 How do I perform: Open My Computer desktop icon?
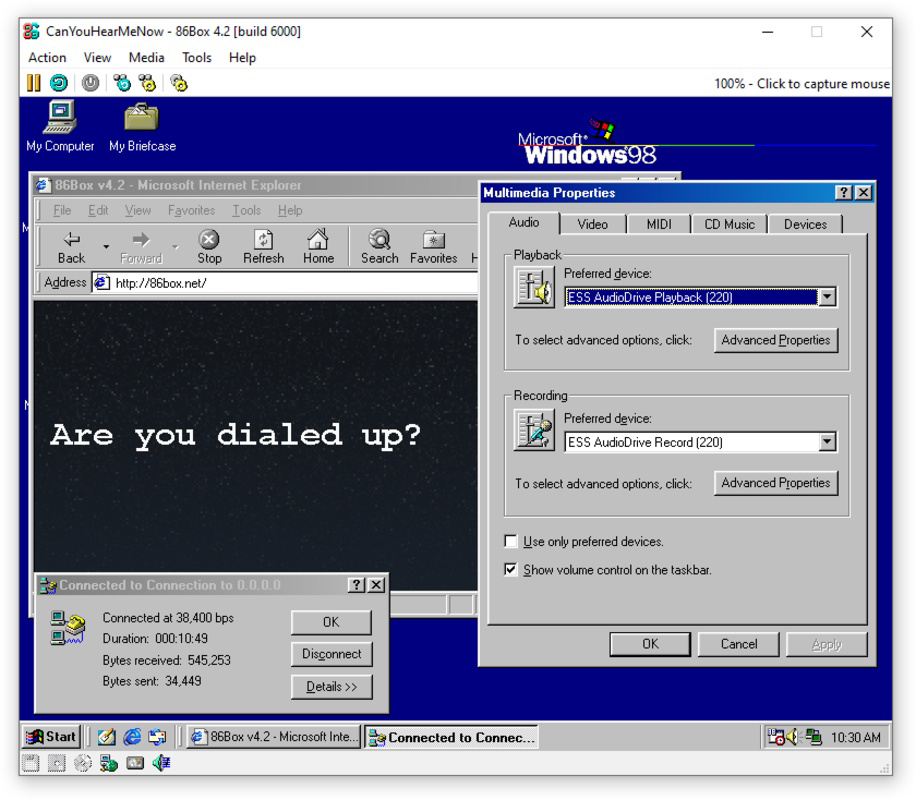[60, 126]
